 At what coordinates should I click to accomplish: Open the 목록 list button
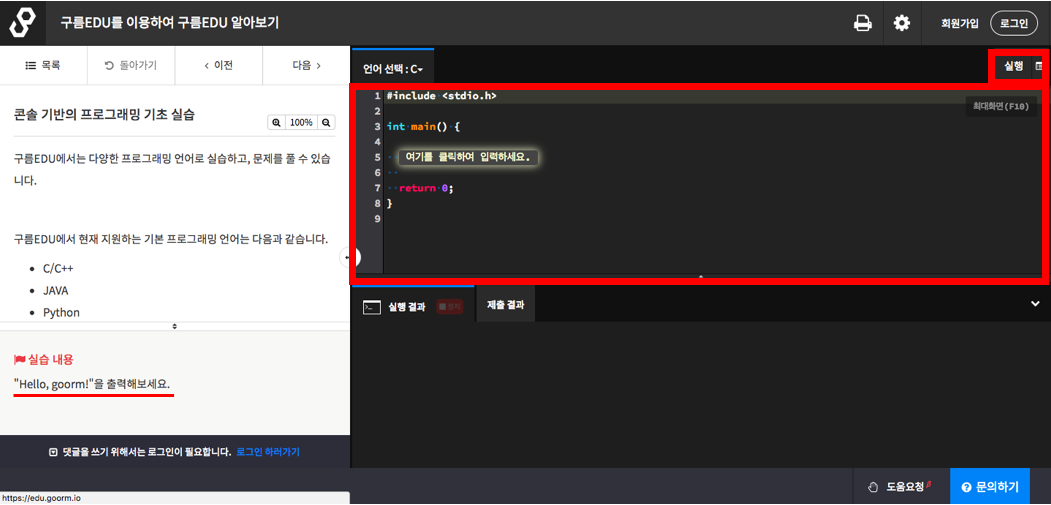tap(43, 66)
